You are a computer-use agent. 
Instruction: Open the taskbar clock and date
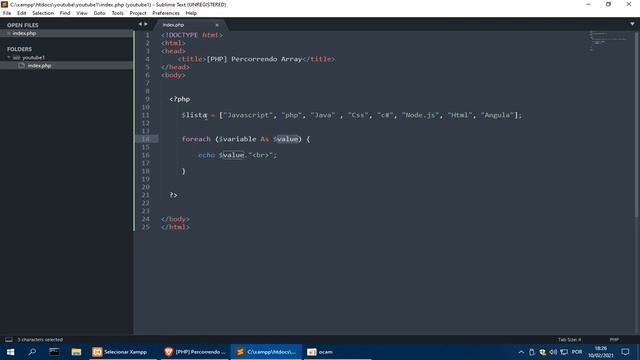click(600, 352)
